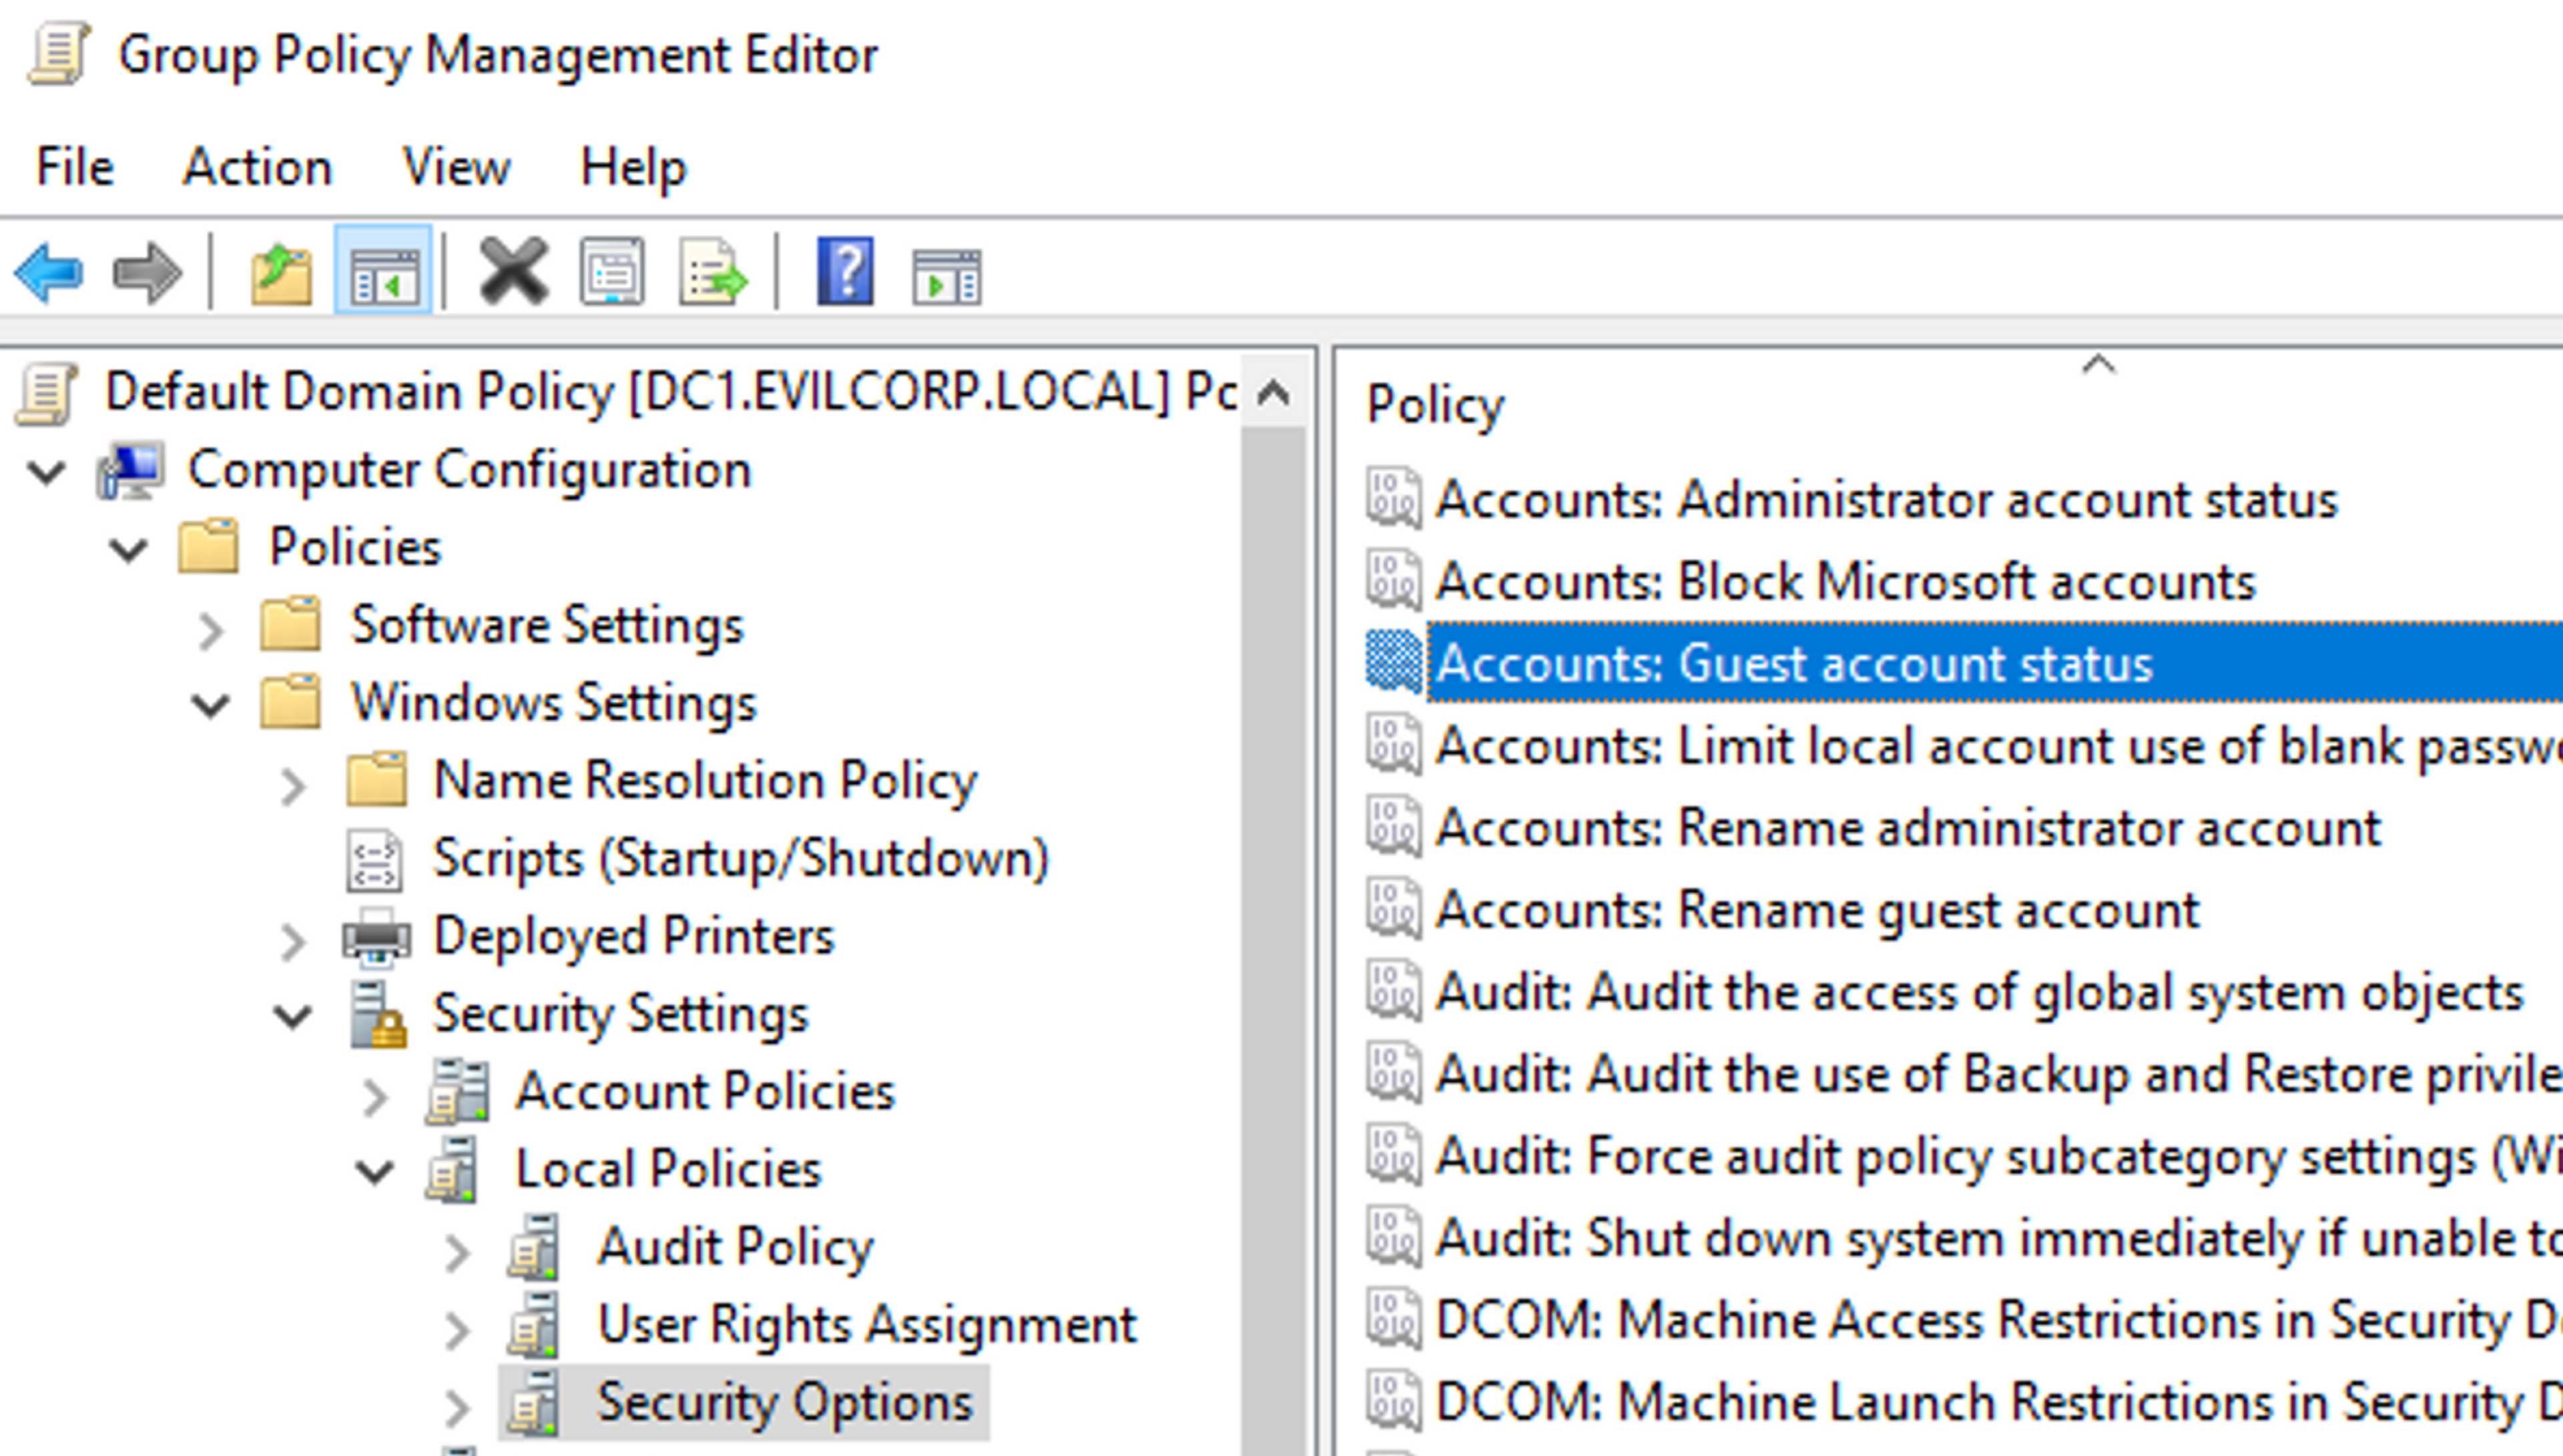Click the blue Back arrow toolbar icon
The height and width of the screenshot is (1456, 2563).
48,272
